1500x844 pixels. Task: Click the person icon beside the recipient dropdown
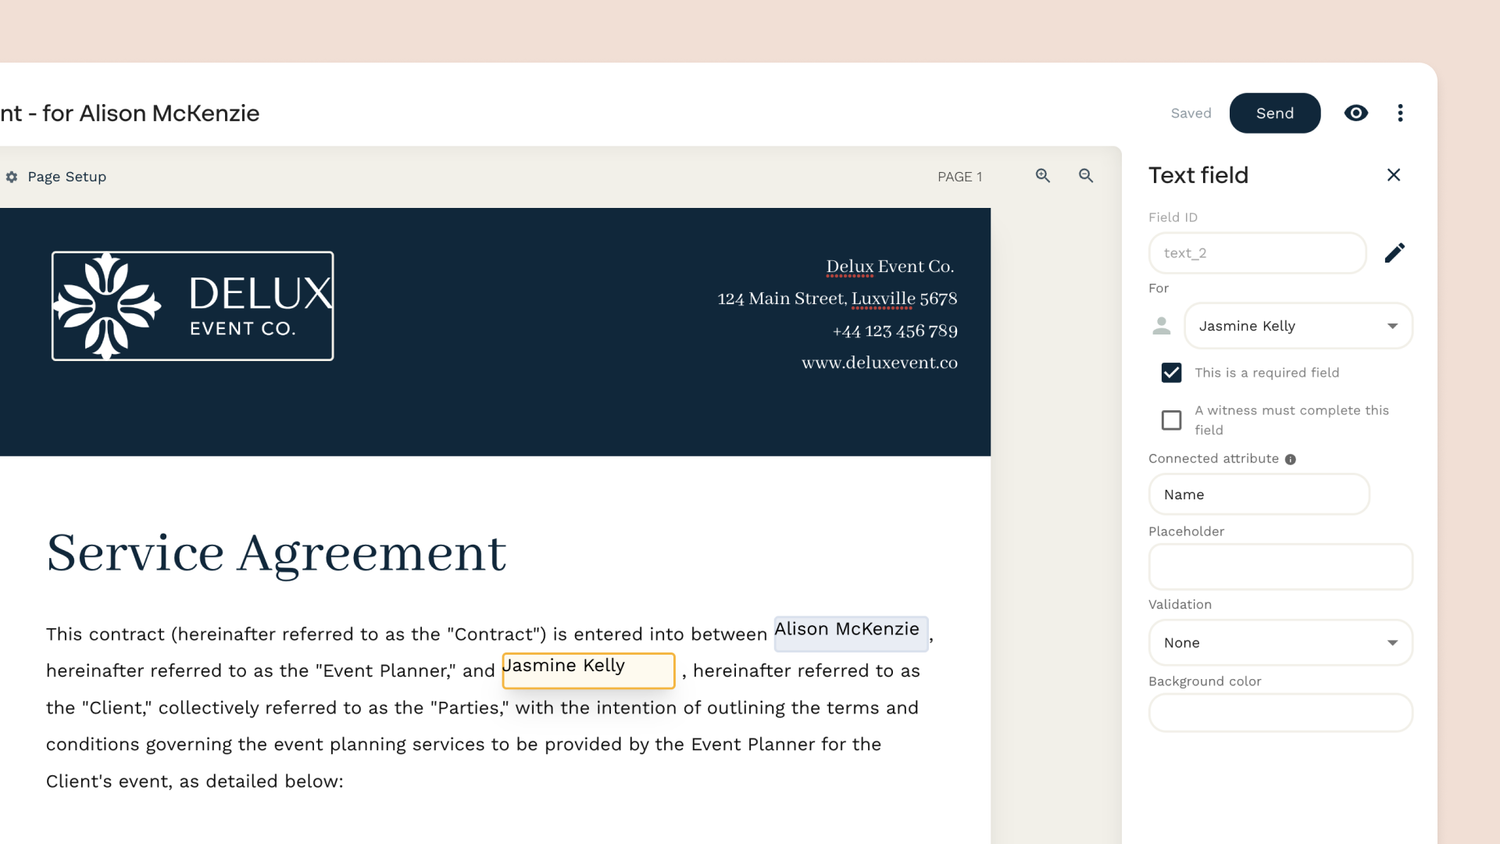(x=1161, y=326)
